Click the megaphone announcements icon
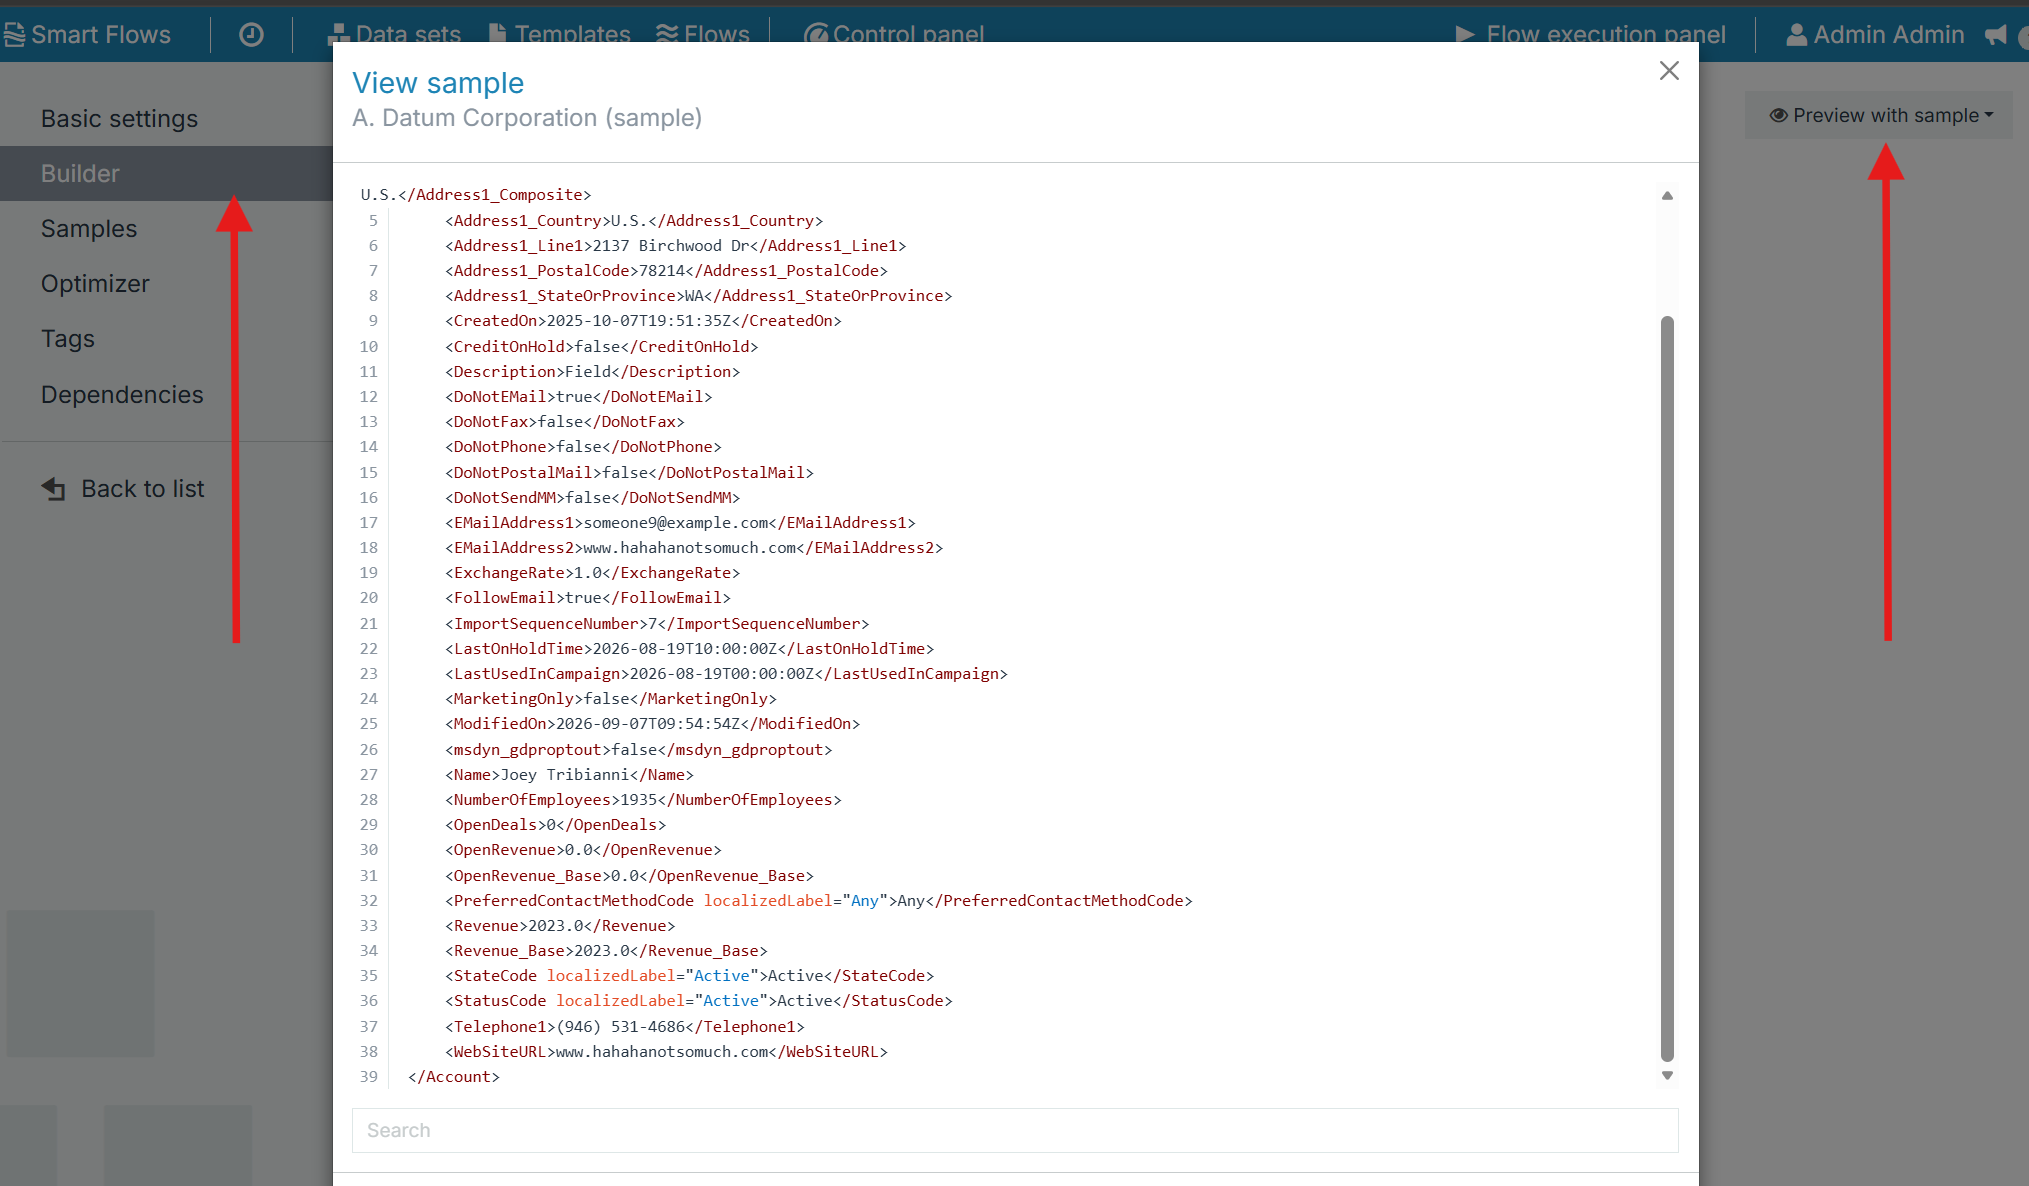This screenshot has height=1186, width=2029. click(1996, 35)
